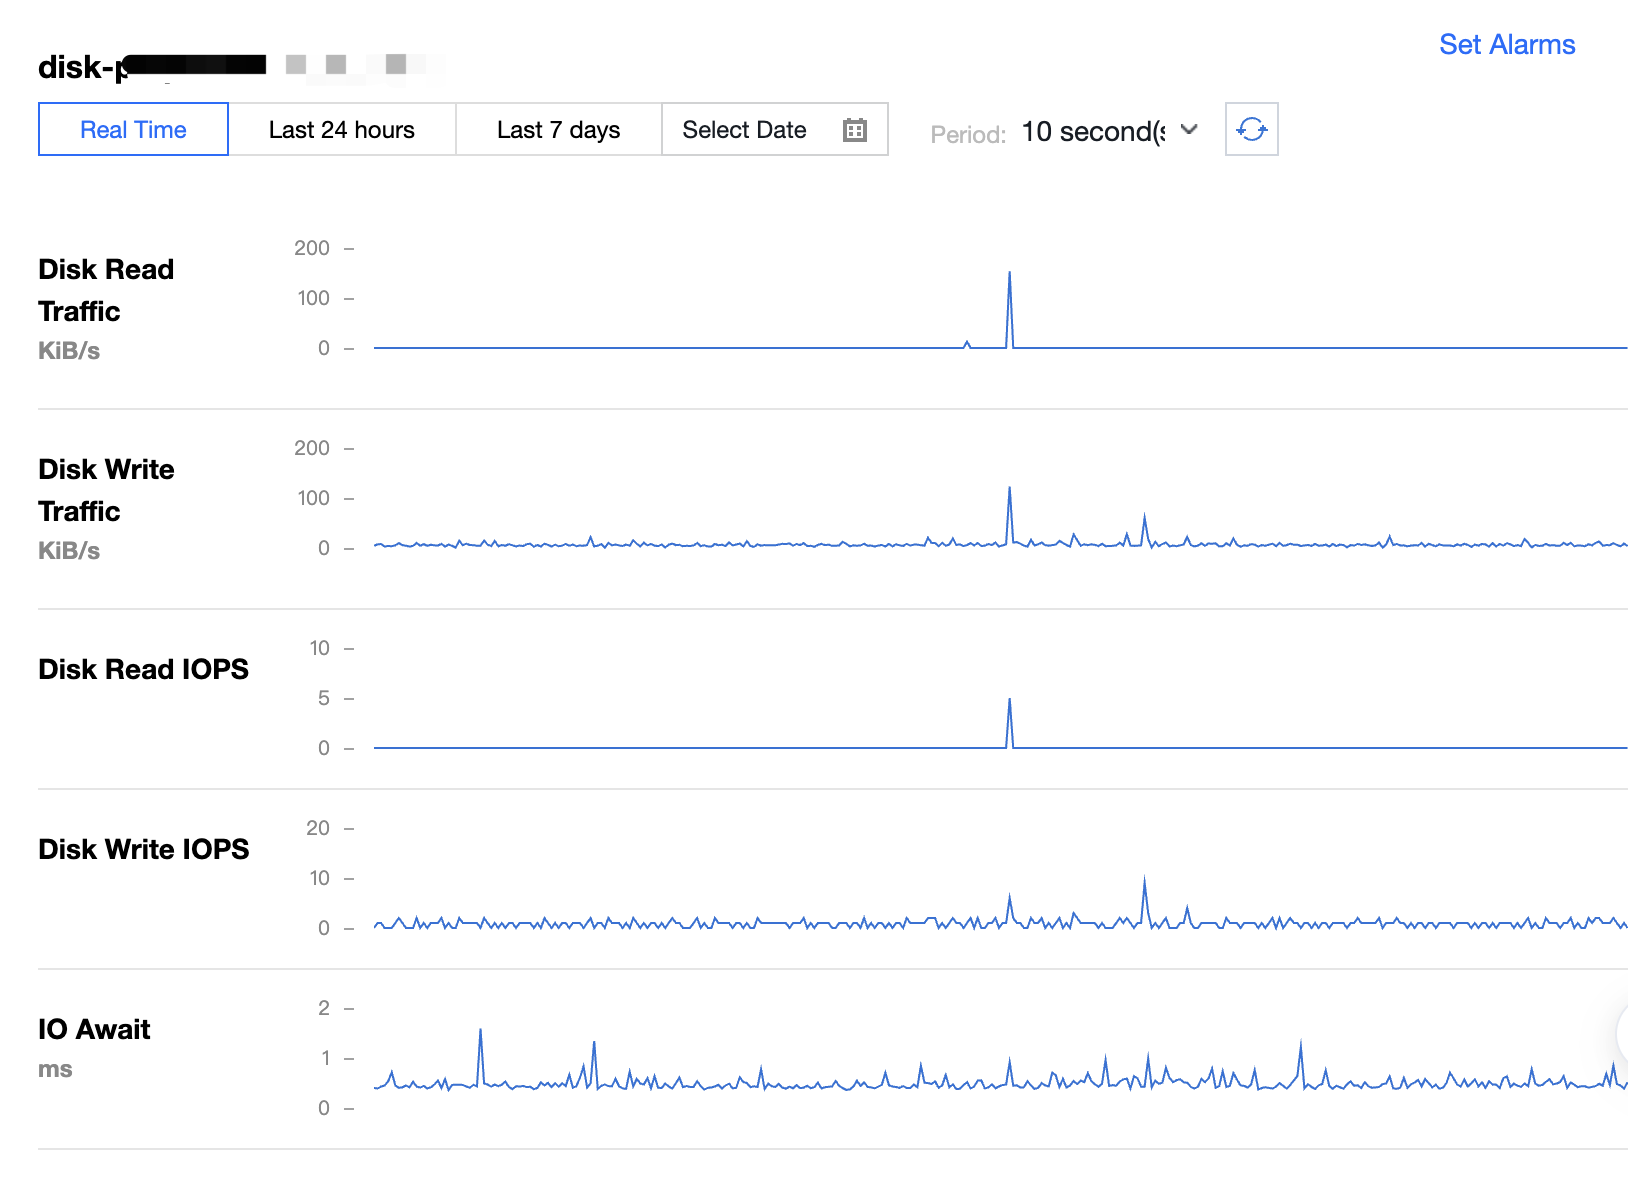This screenshot has width=1628, height=1192.
Task: Switch to the Real Time tab
Action: click(133, 130)
